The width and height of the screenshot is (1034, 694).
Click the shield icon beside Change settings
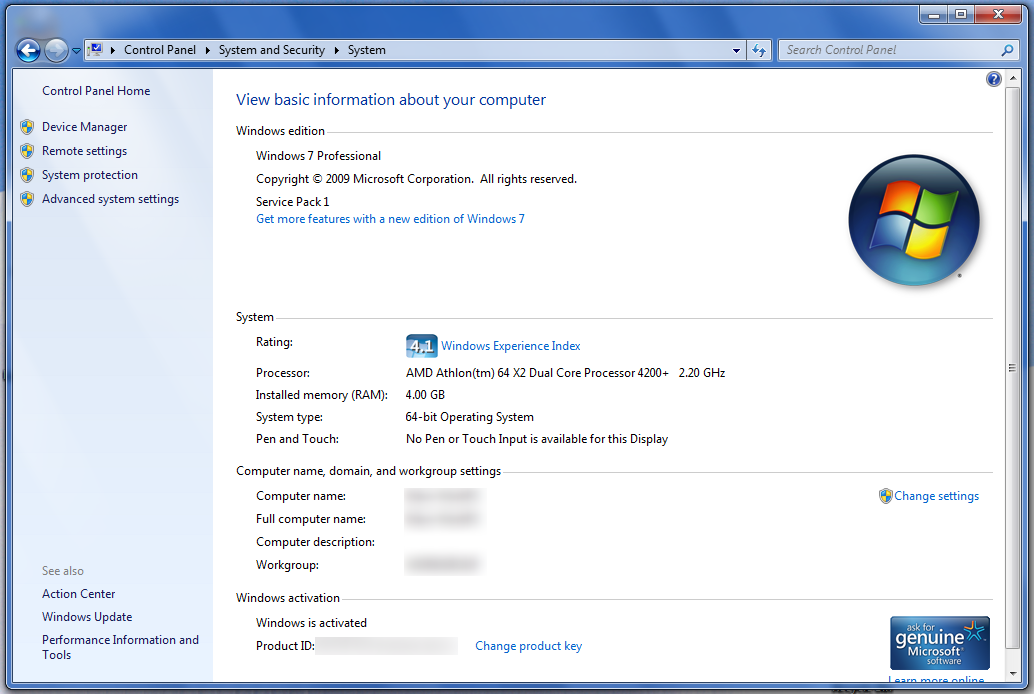tap(886, 496)
